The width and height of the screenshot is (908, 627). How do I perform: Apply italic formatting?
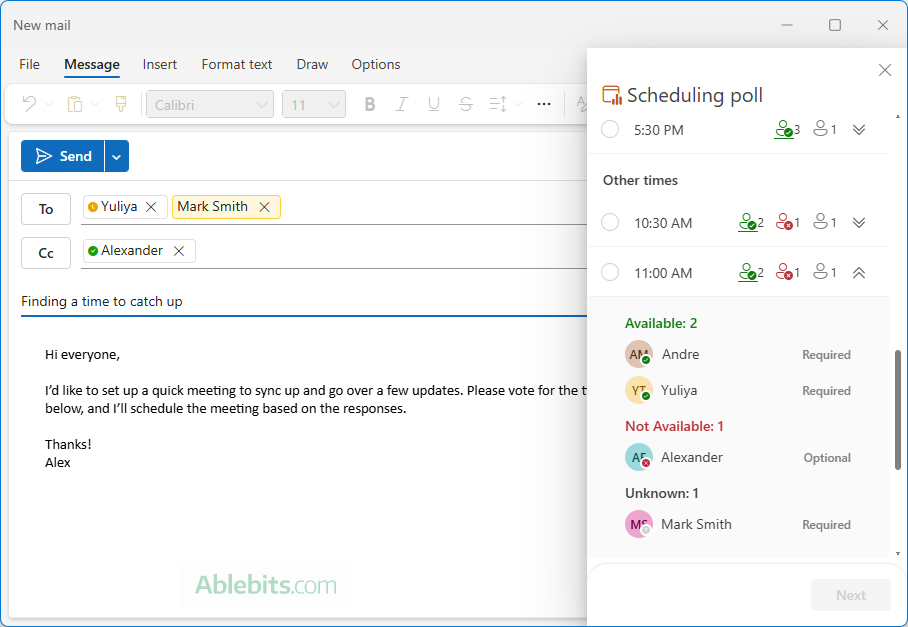tap(402, 103)
